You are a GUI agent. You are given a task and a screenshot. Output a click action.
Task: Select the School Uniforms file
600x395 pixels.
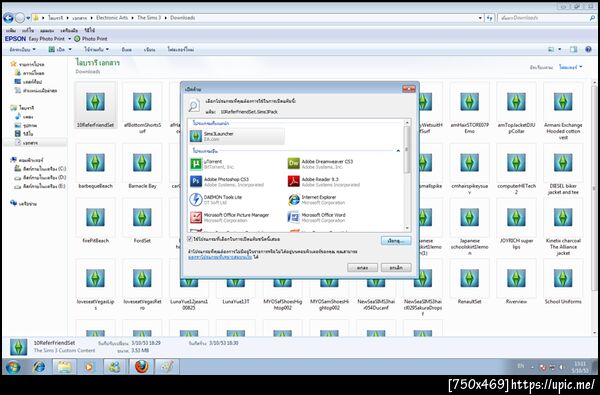563,282
